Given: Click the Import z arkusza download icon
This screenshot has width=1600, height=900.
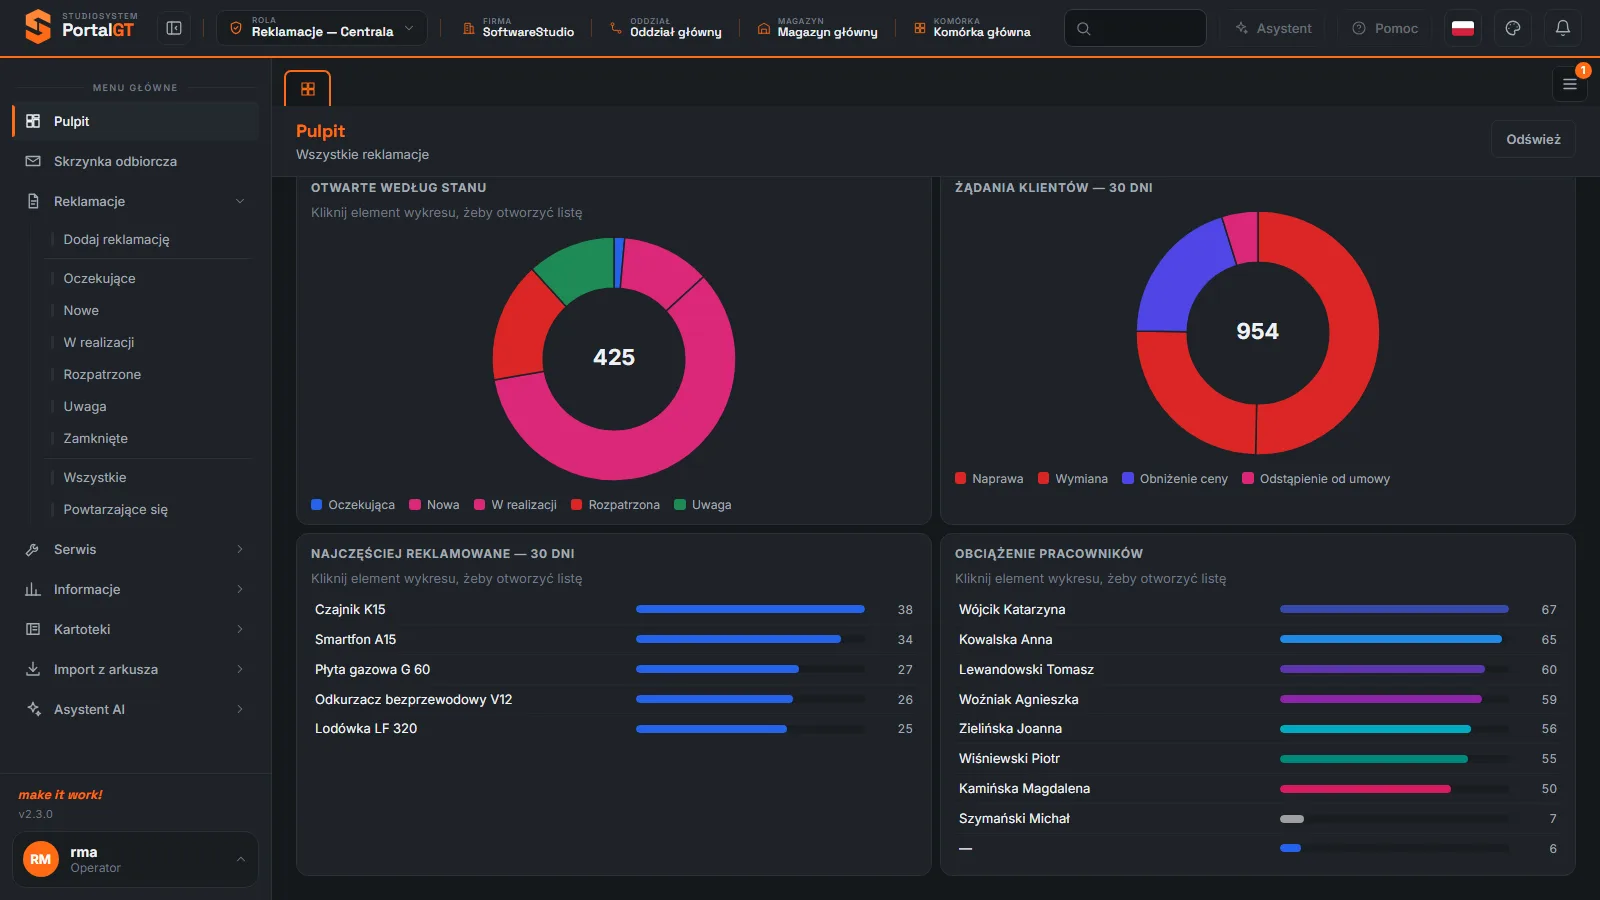Looking at the screenshot, I should tap(33, 669).
